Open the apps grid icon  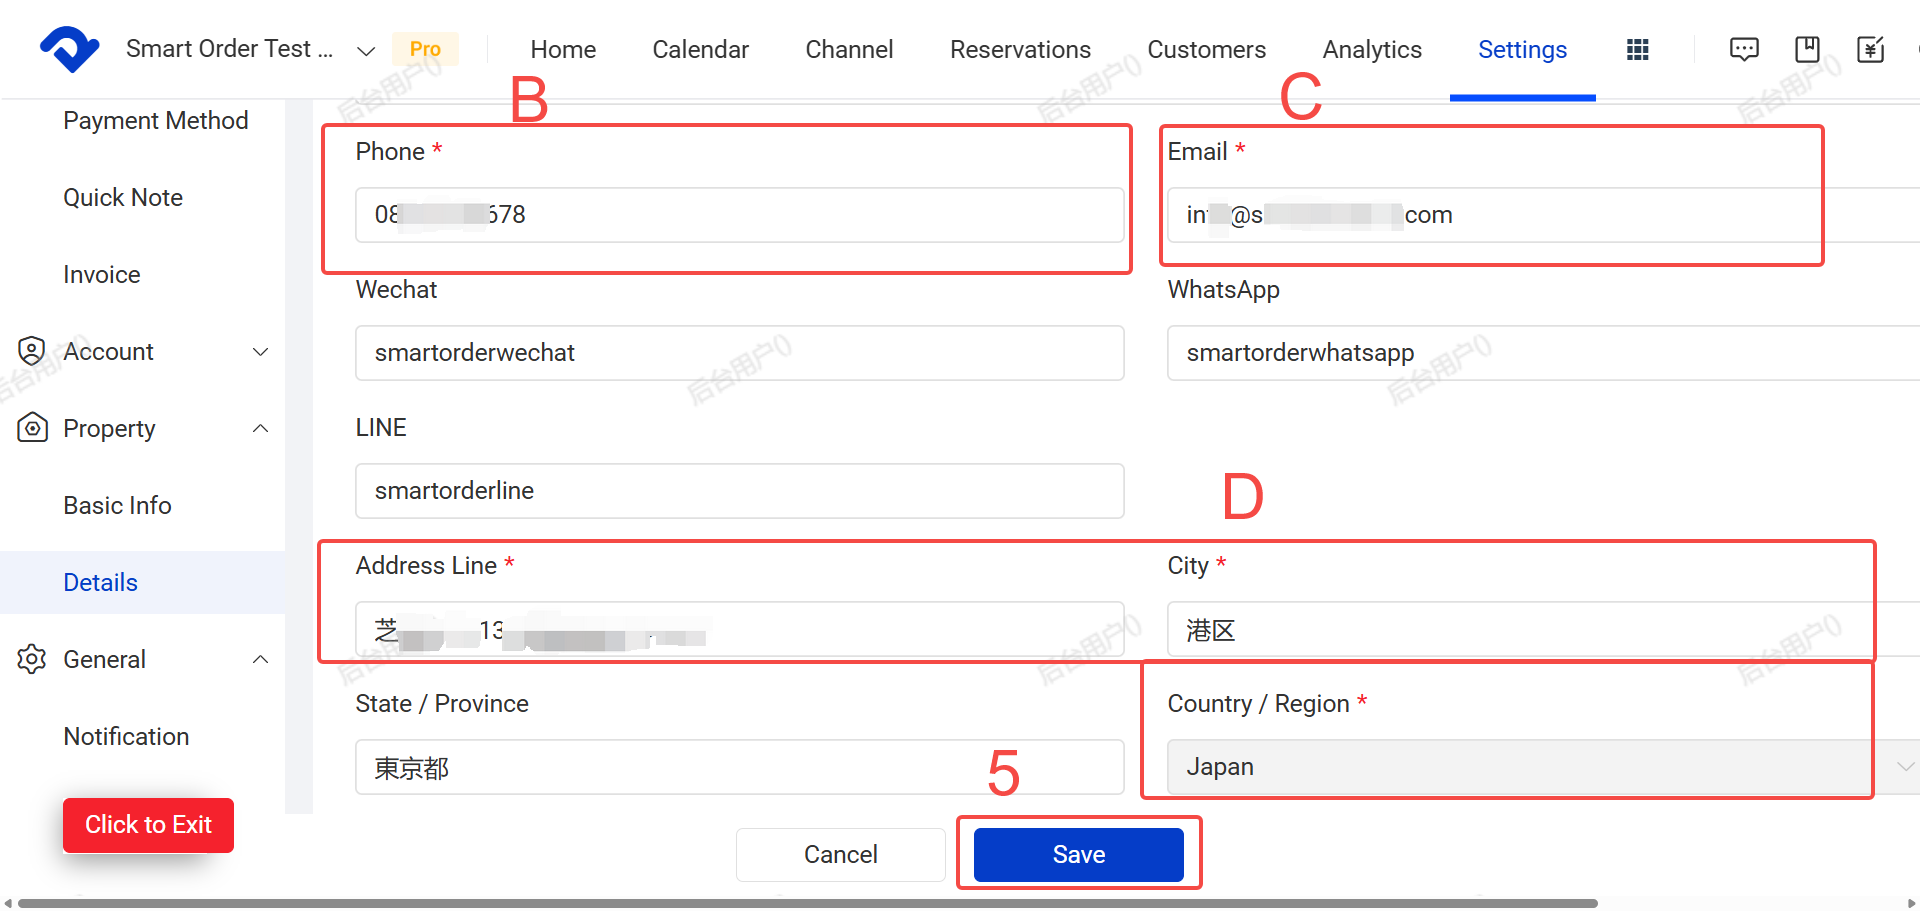[1637, 49]
